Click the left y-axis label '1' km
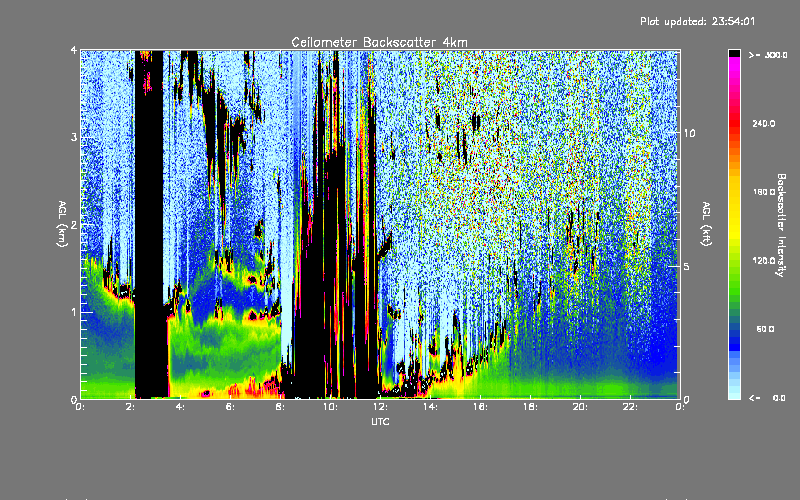 pos(74,312)
